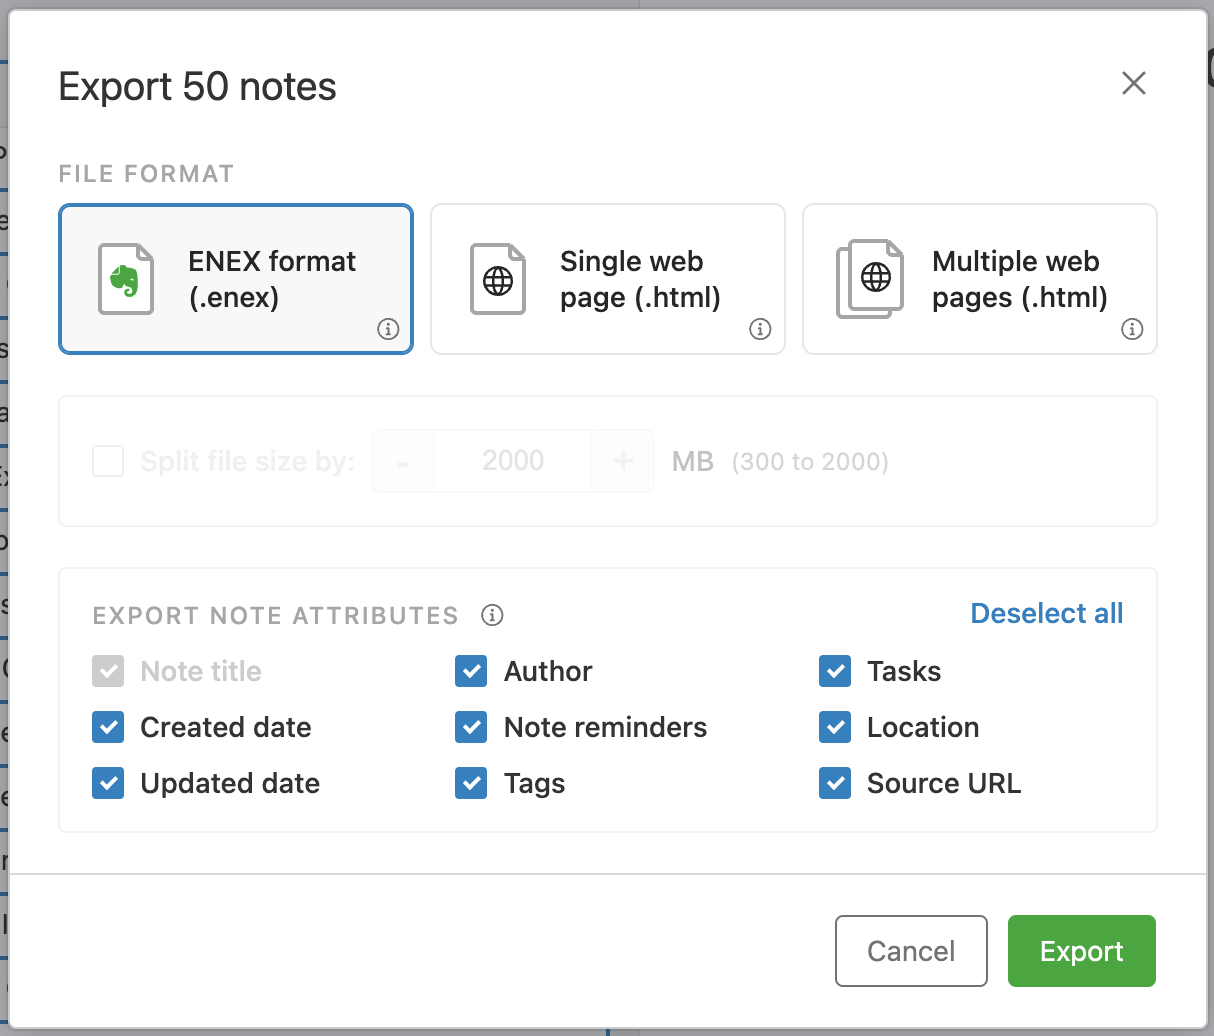Screen dimensions: 1214x1036
Task: Toggle the Source URL checkbox
Action: (835, 783)
